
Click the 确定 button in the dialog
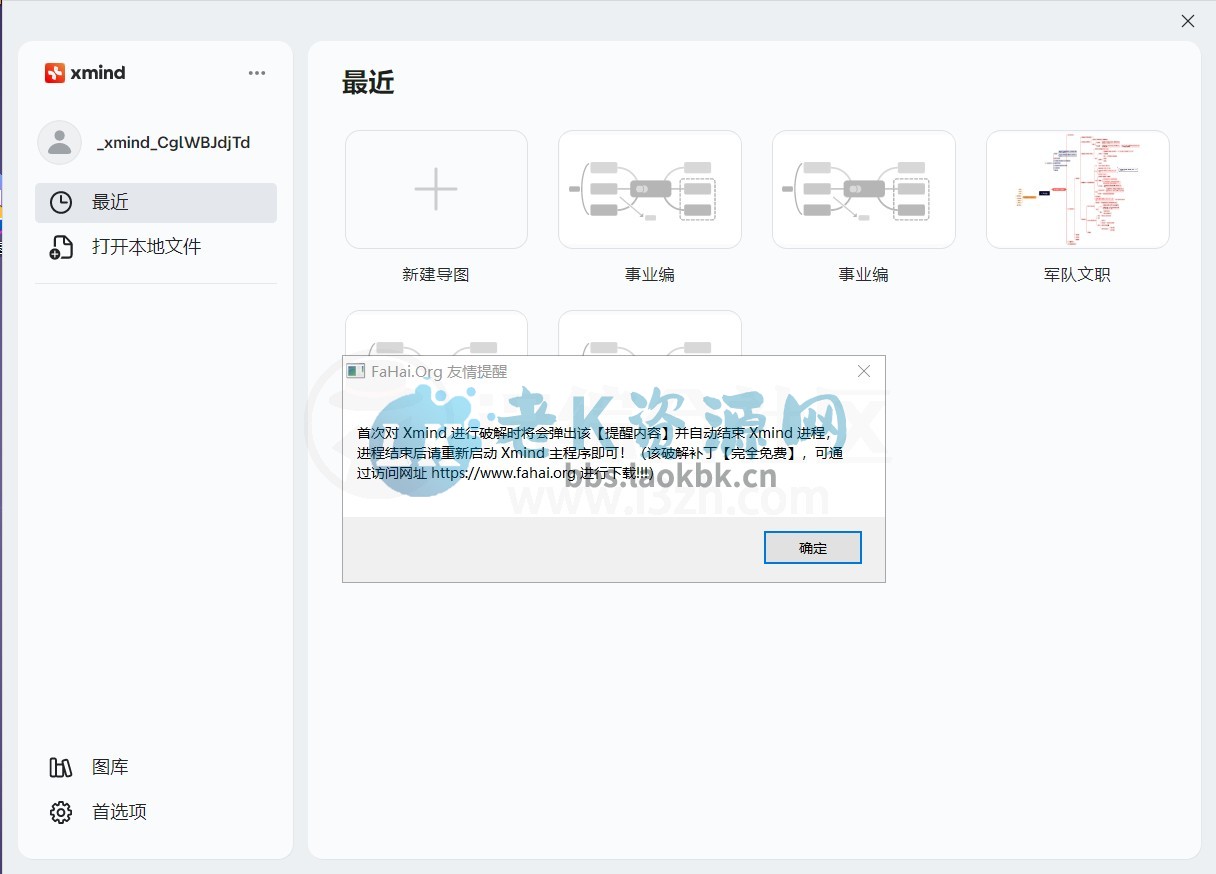point(812,547)
